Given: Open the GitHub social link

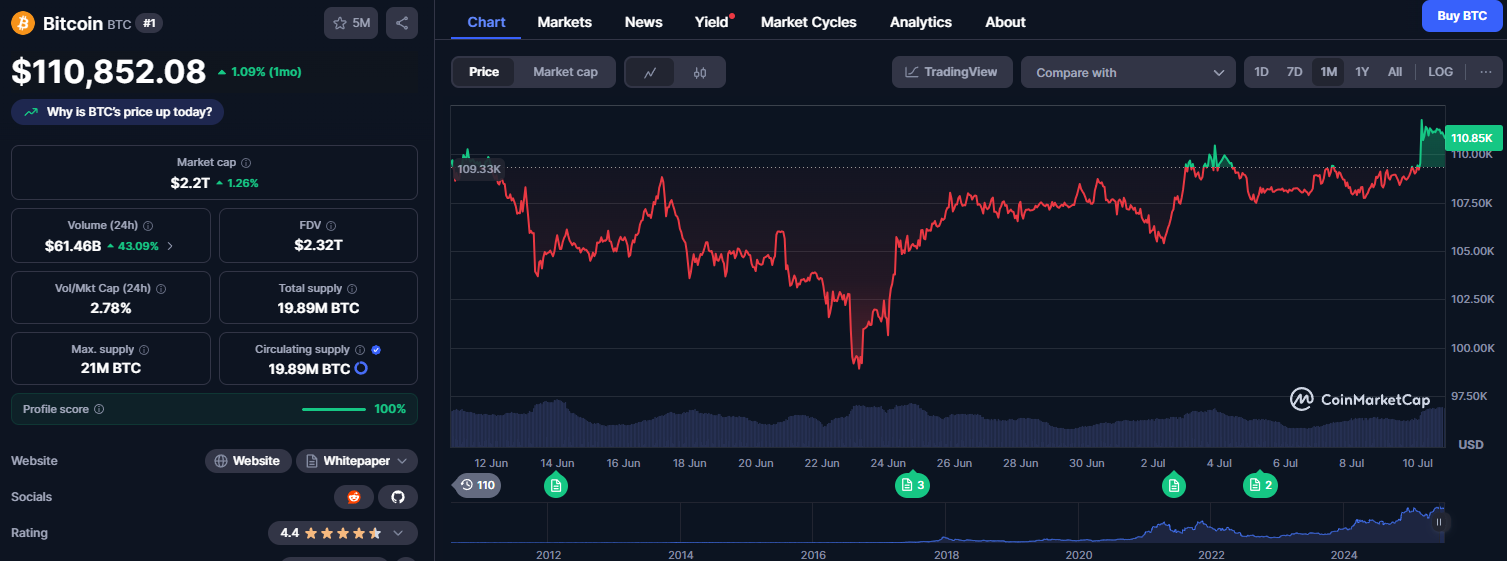Looking at the screenshot, I should (398, 497).
